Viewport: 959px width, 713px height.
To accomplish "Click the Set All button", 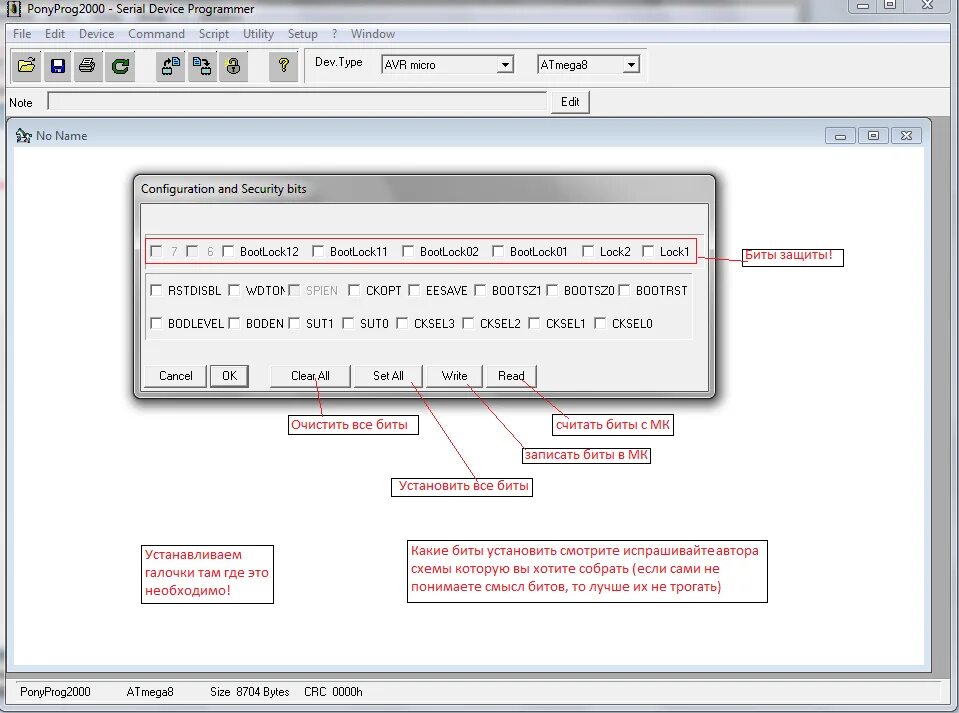I will tap(388, 376).
